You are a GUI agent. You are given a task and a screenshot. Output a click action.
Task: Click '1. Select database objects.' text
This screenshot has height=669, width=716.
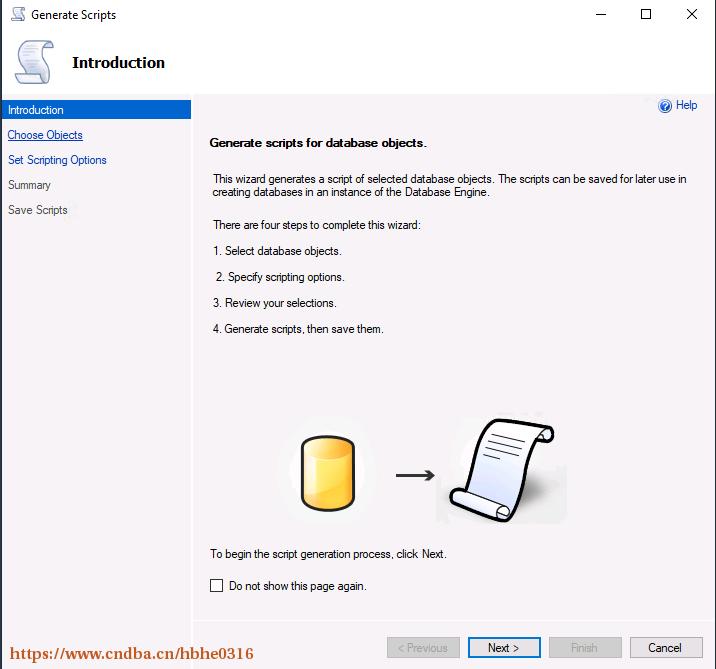point(277,251)
